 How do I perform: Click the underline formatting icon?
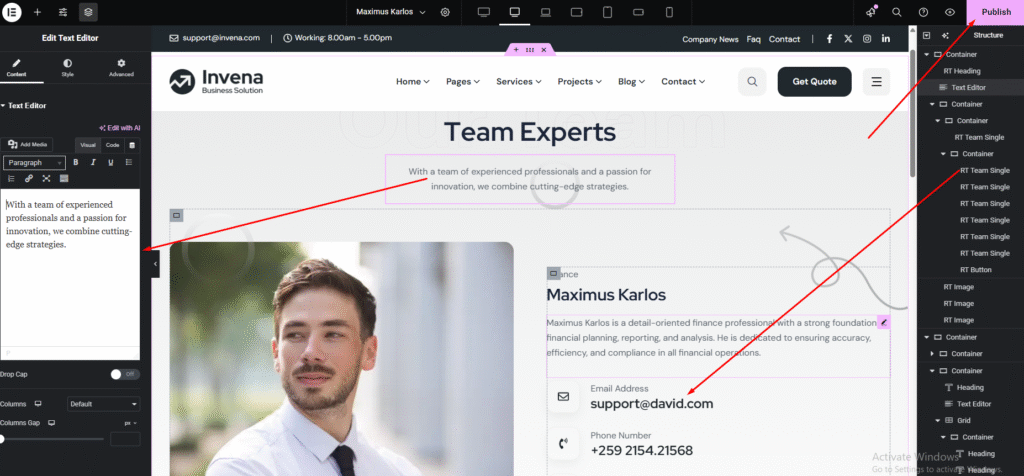pos(111,163)
